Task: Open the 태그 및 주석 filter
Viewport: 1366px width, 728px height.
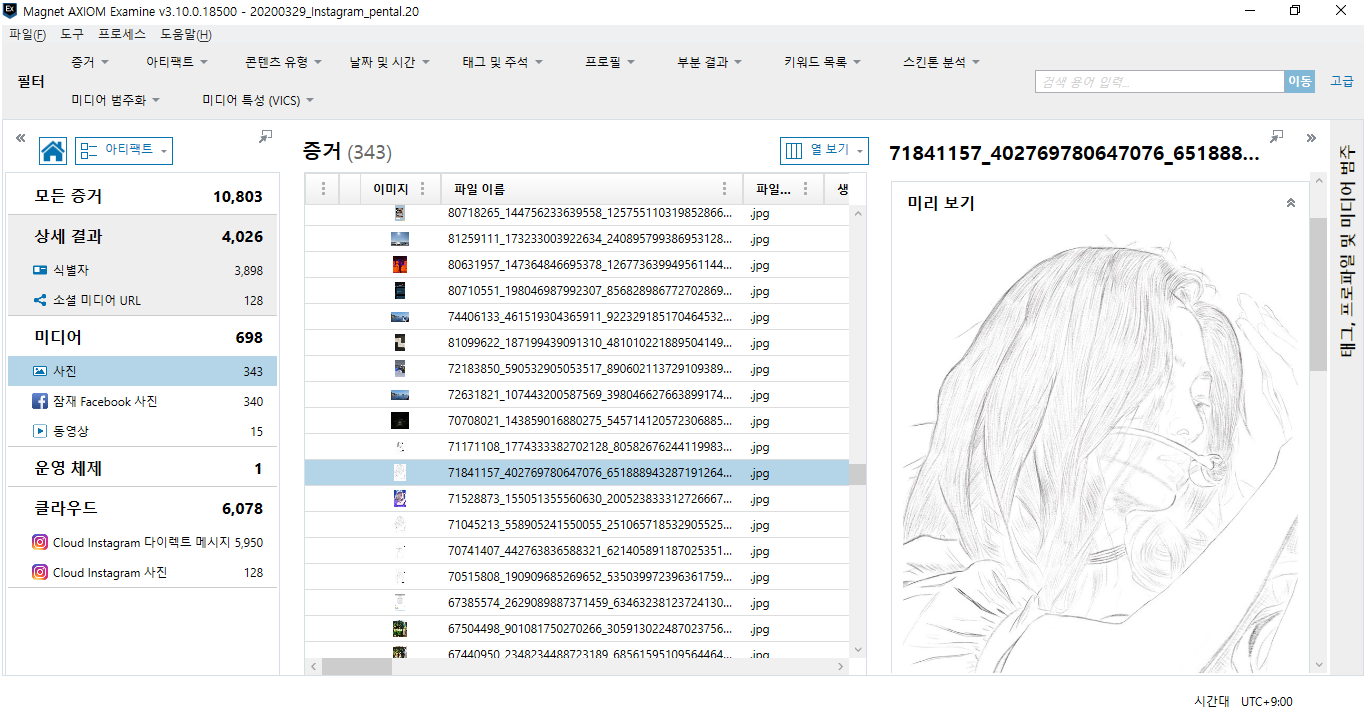Action: 502,62
